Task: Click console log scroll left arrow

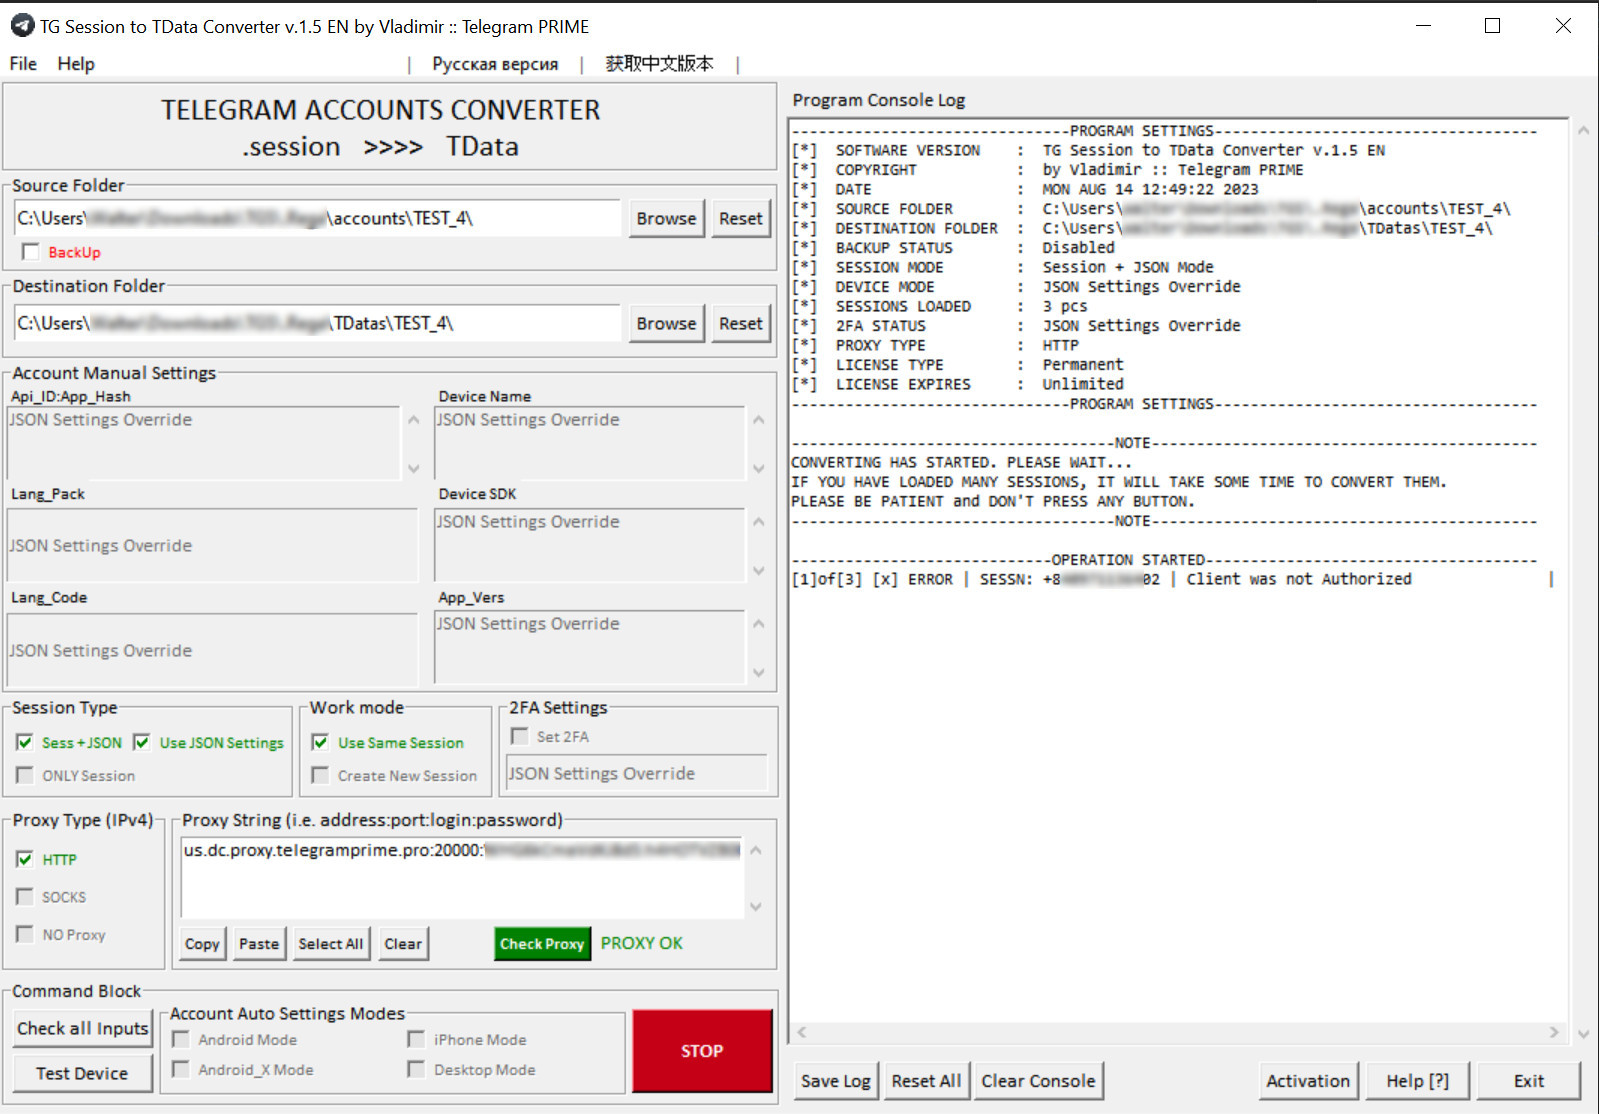Action: tap(801, 1032)
